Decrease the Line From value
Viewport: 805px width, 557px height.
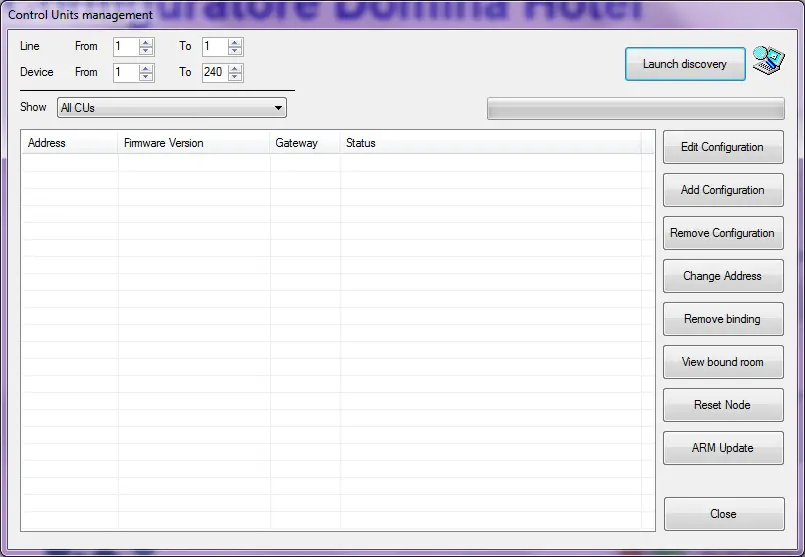[x=146, y=51]
